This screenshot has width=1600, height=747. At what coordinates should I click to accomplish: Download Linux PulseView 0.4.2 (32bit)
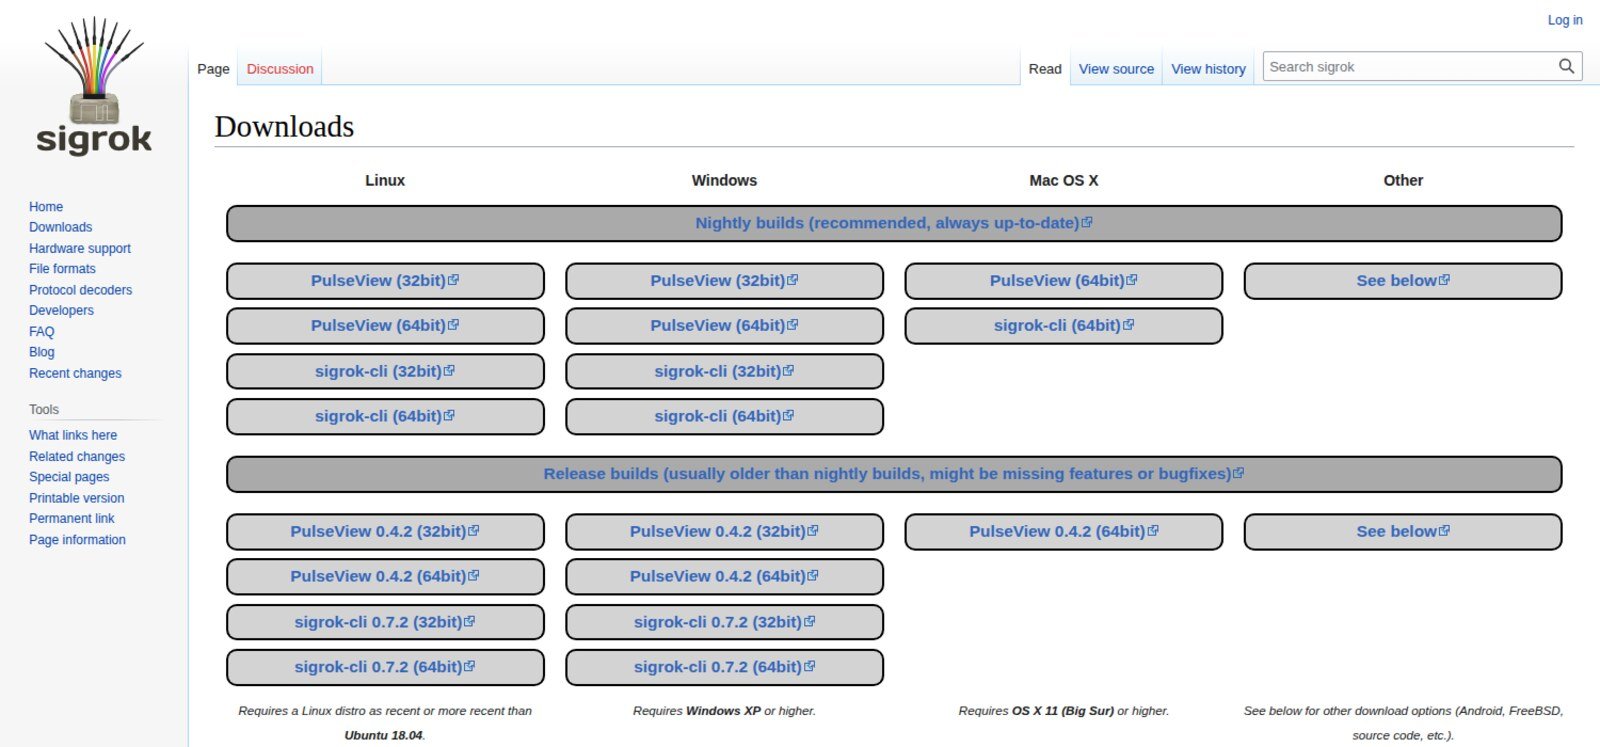tap(385, 532)
